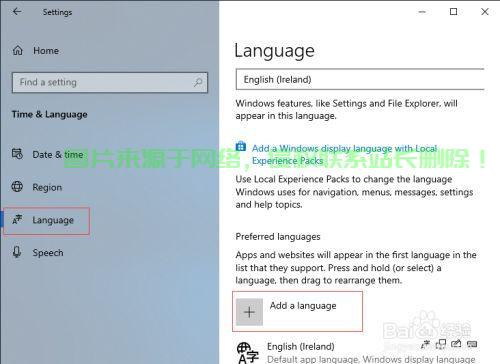Viewport: 500px width, 364px height.
Task: Click the Home house icon
Action: pyautogui.click(x=18, y=51)
